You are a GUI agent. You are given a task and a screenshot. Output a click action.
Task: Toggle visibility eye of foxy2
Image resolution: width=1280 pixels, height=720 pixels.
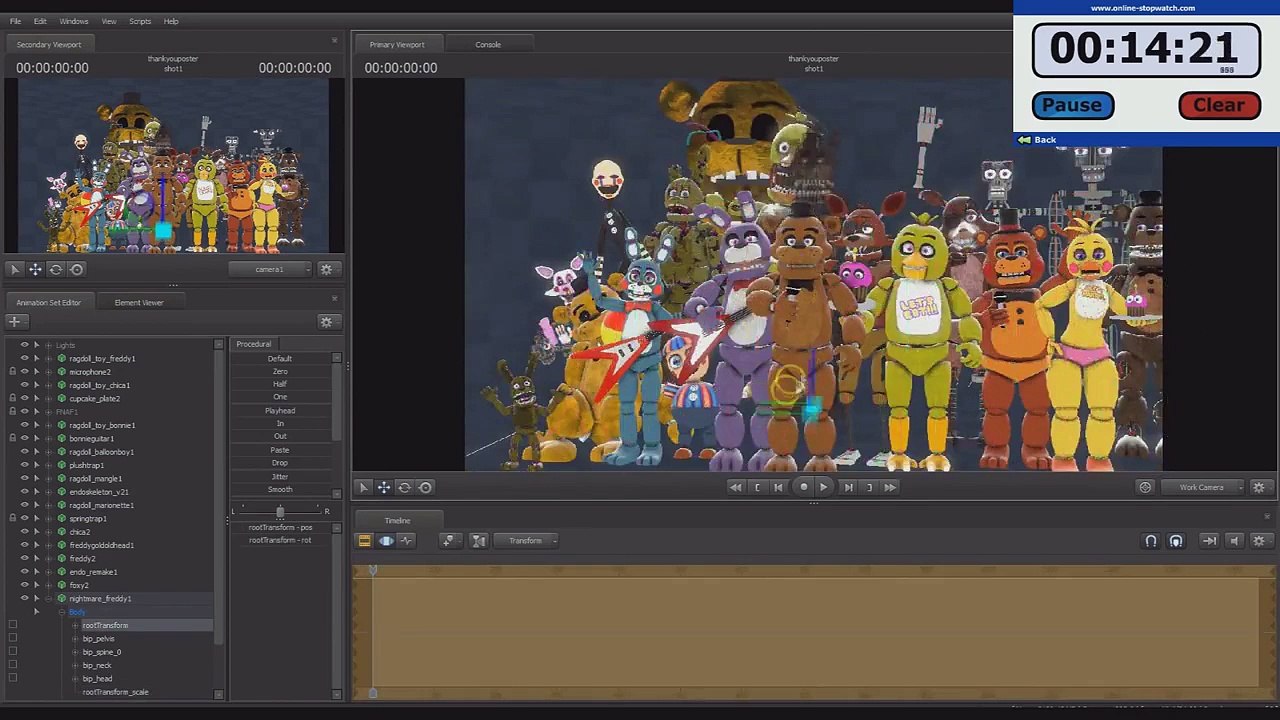[x=24, y=585]
